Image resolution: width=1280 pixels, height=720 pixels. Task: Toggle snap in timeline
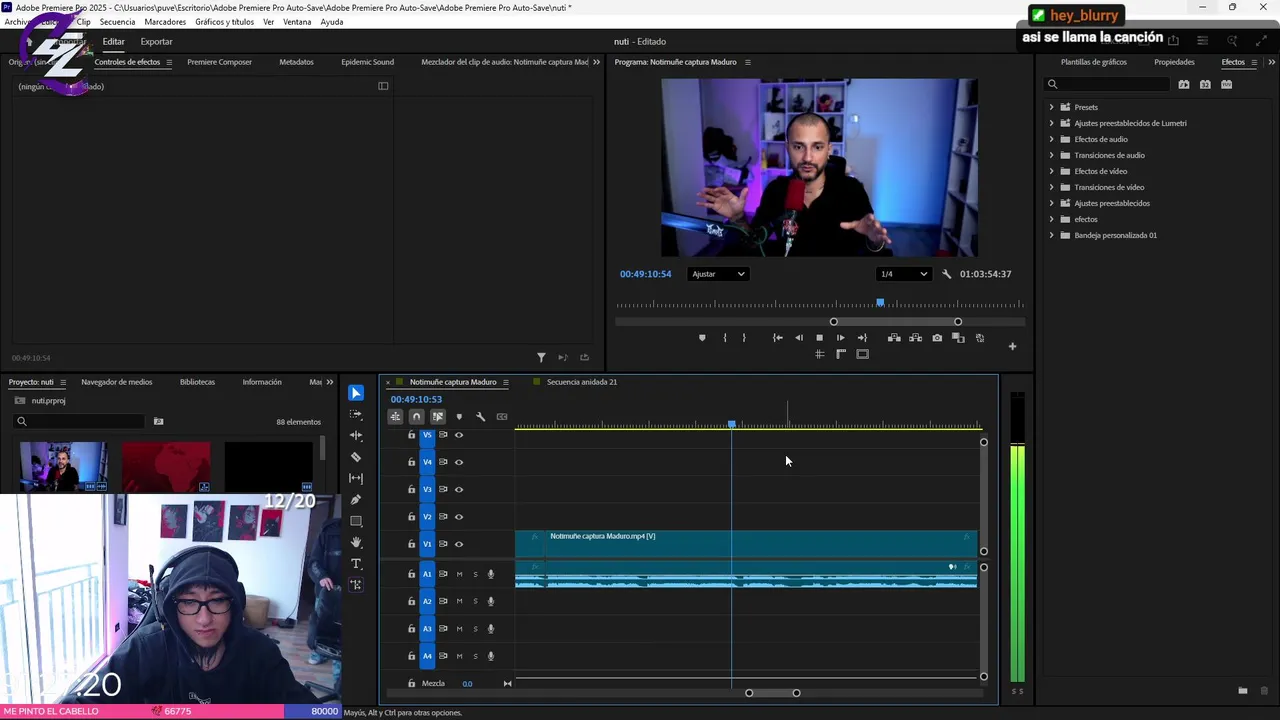click(x=417, y=417)
